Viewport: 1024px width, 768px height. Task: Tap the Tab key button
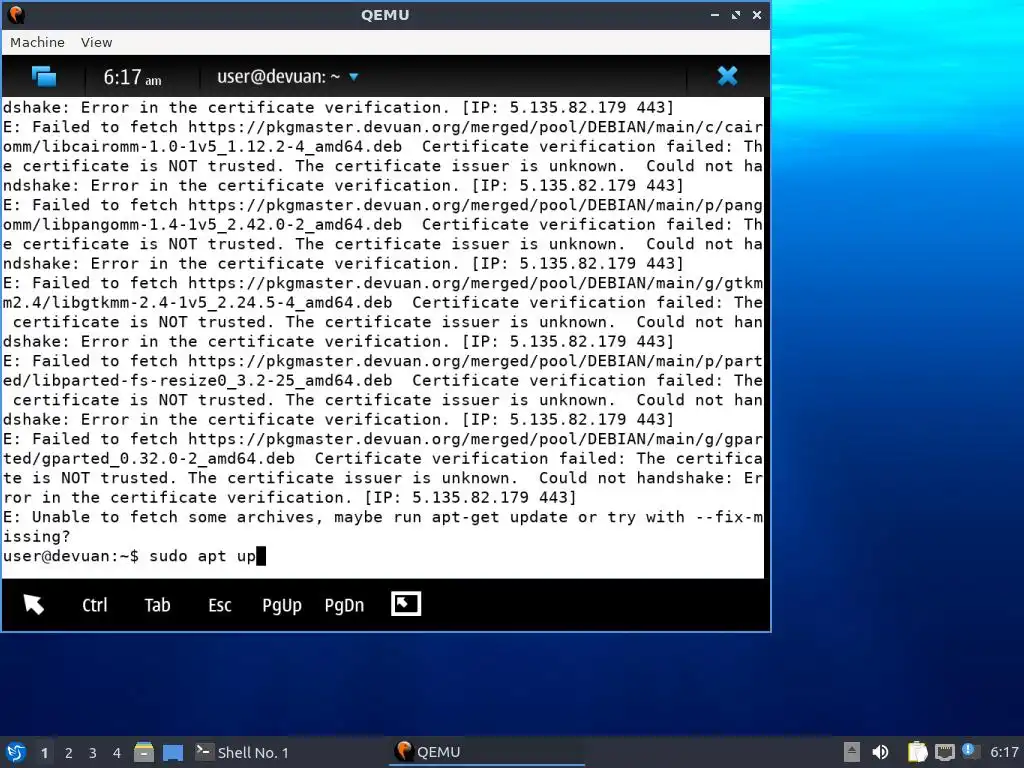click(x=157, y=605)
